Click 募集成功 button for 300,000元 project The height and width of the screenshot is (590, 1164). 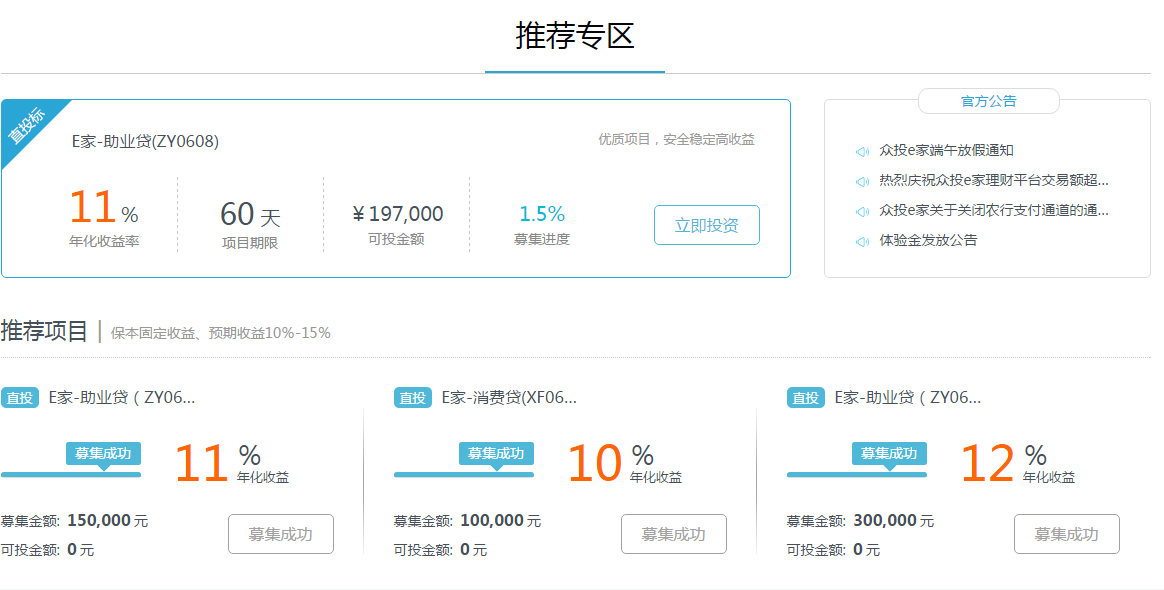tap(1067, 534)
